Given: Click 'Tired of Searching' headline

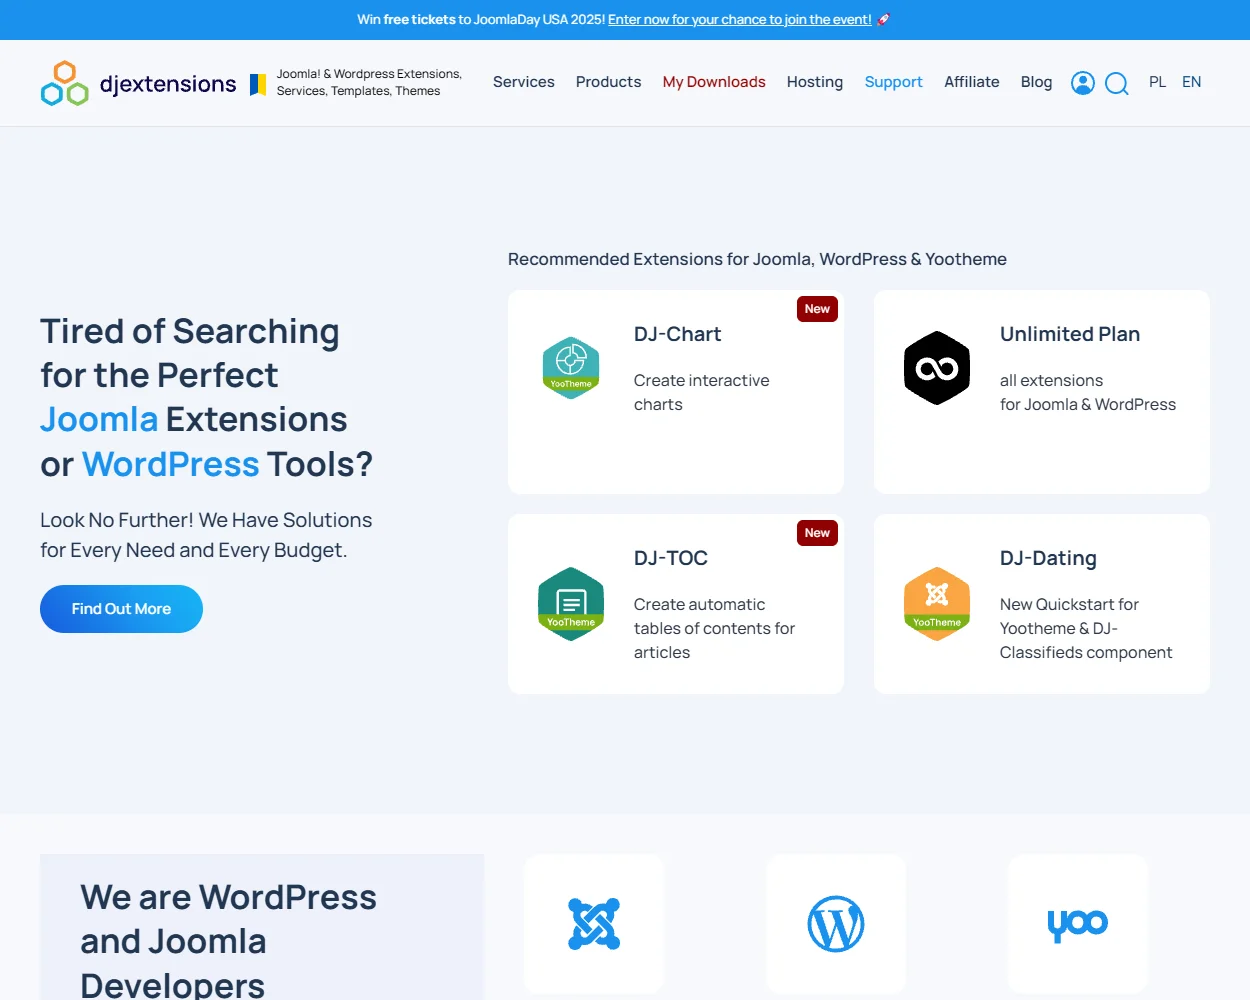Looking at the screenshot, I should pyautogui.click(x=206, y=397).
